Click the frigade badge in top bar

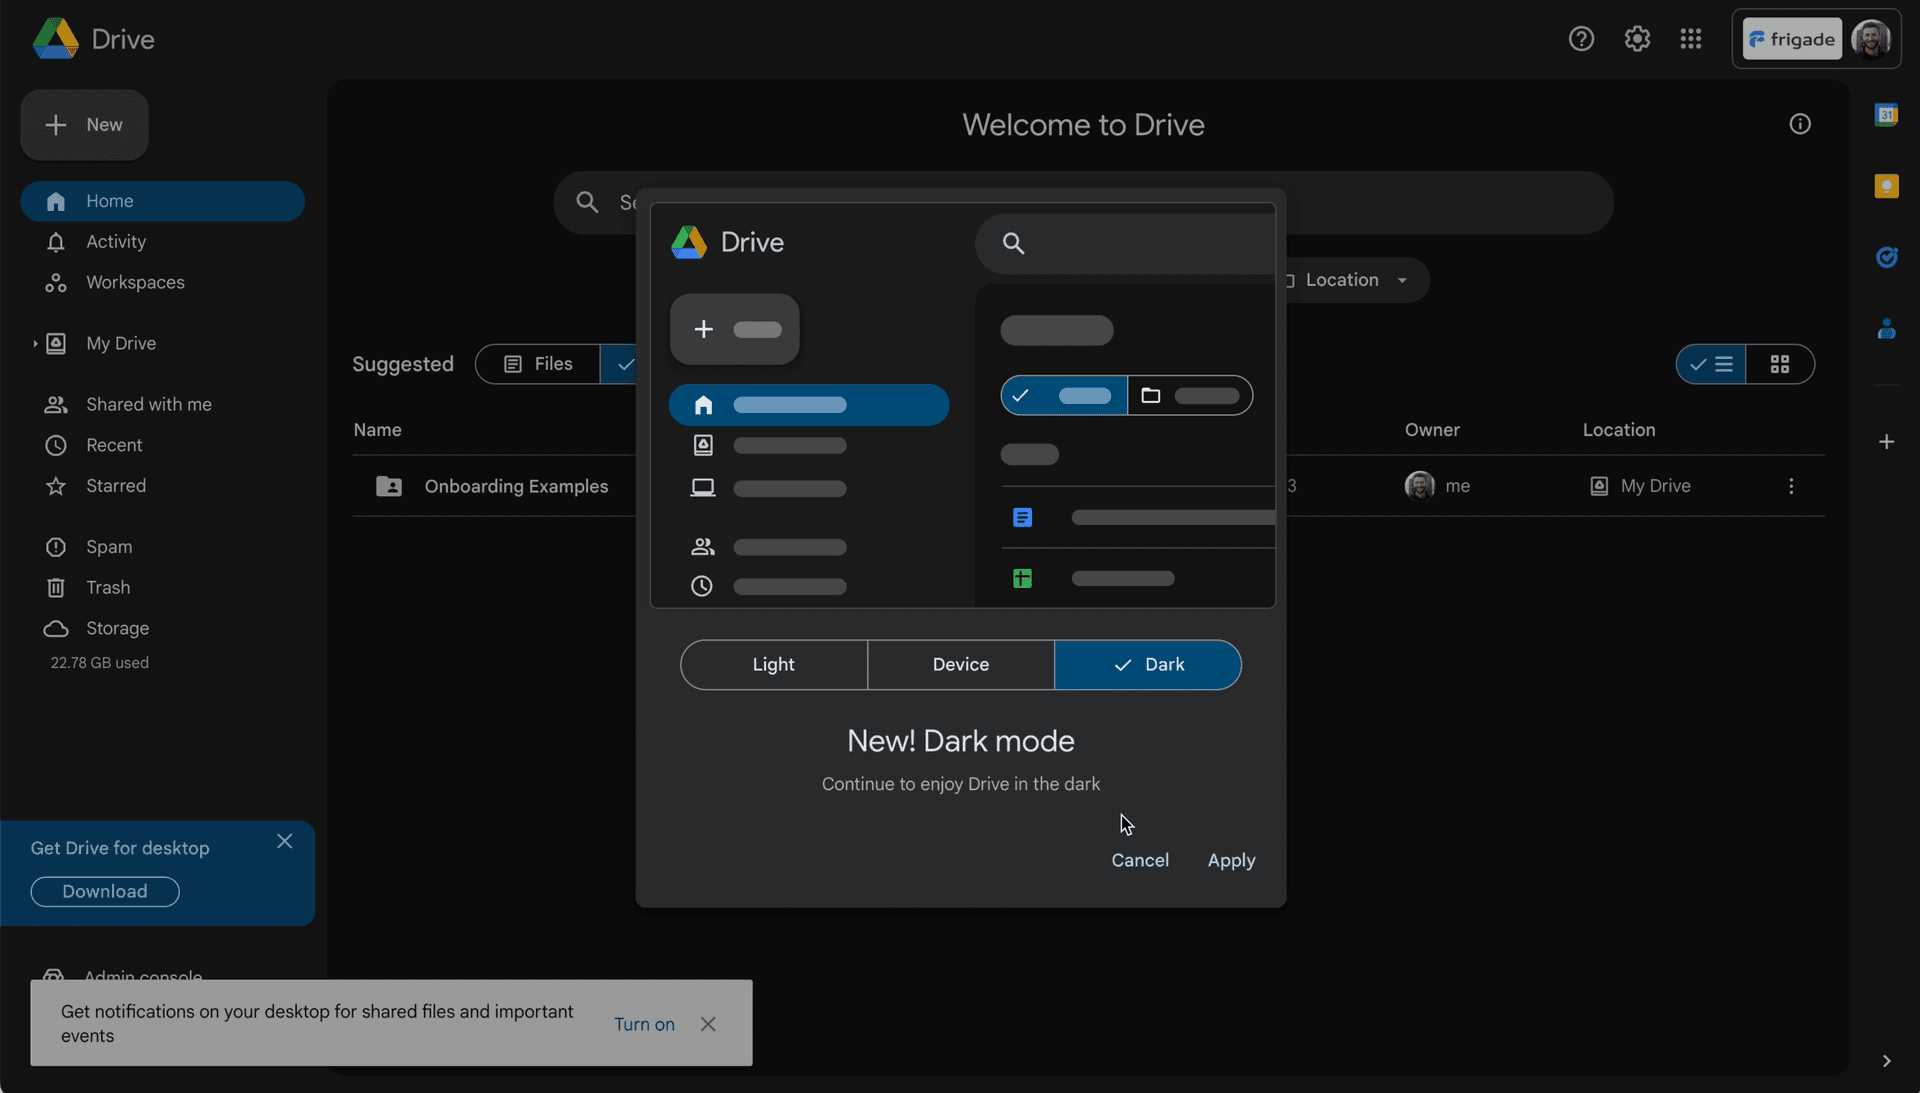1792,39
